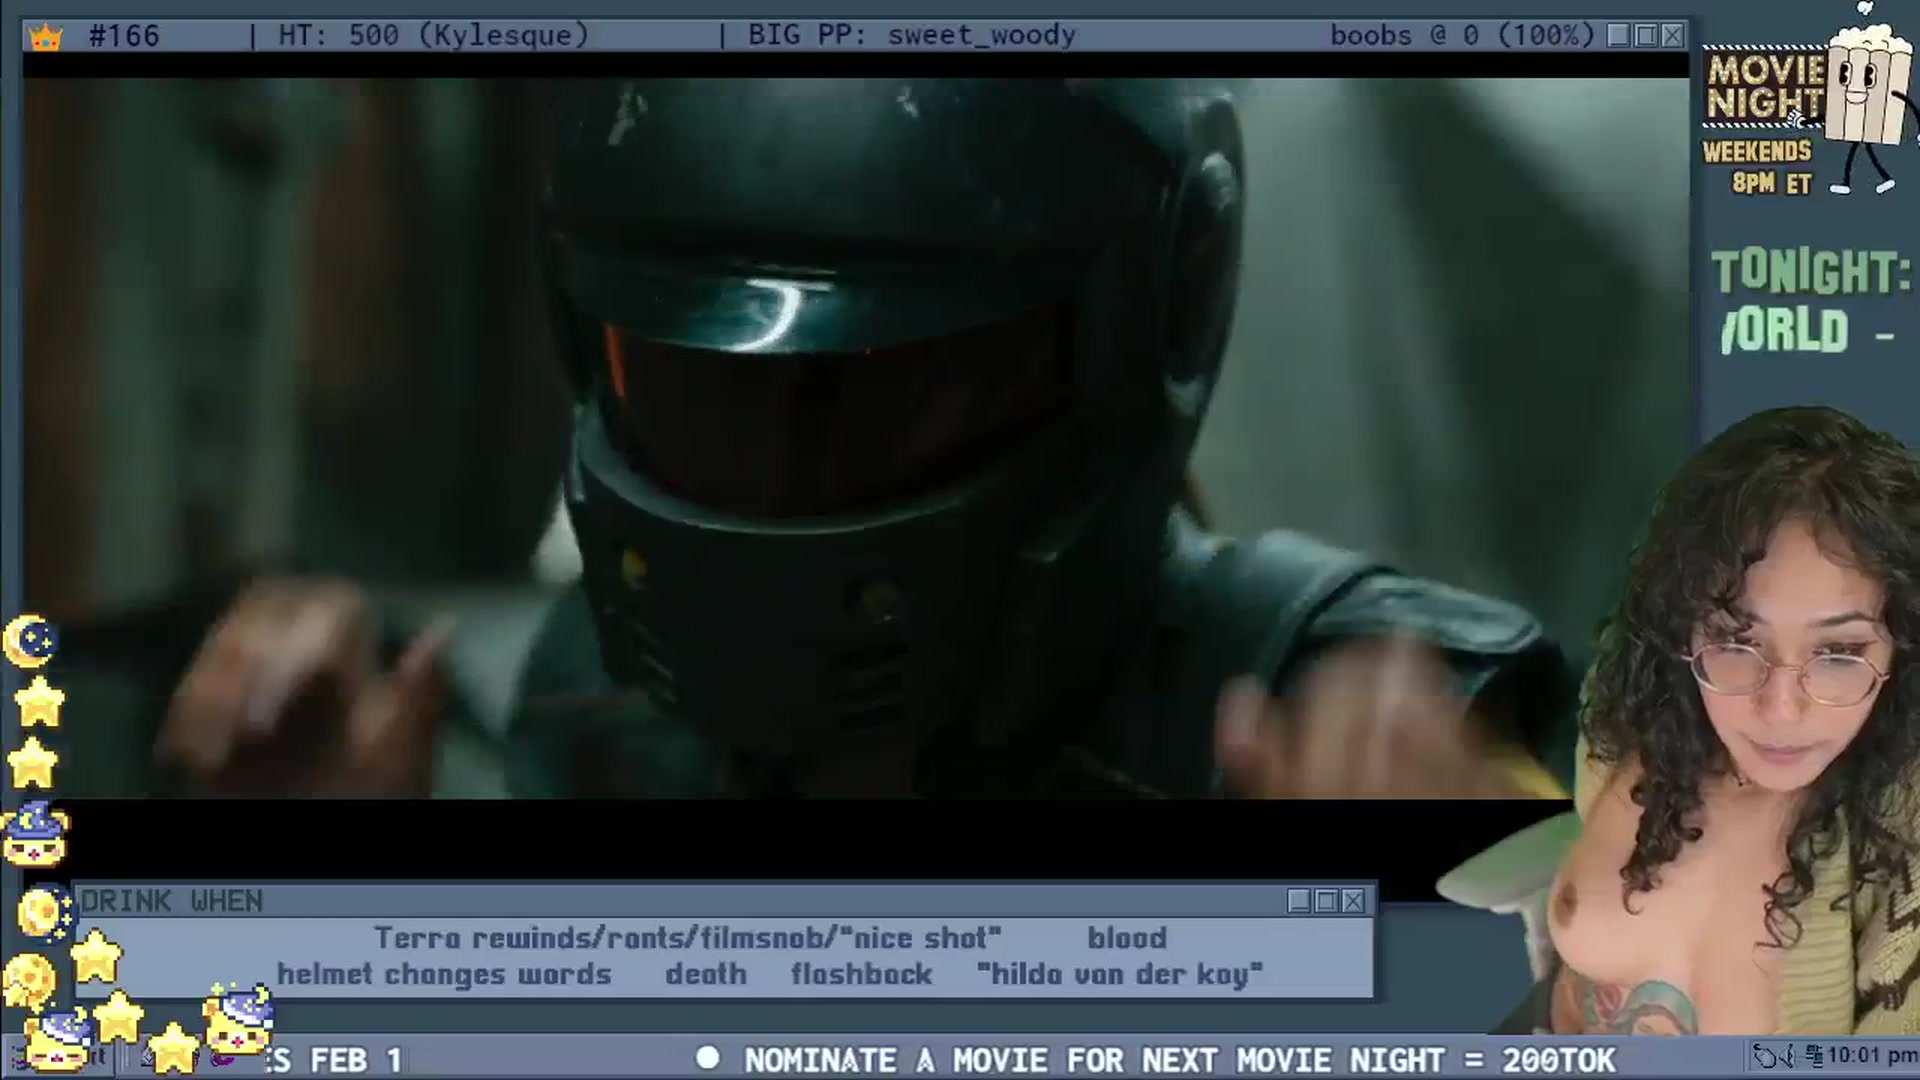The image size is (1920, 1080).
Task: Click "BIG PP: sweet_woody" text
Action: pyautogui.click(x=912, y=36)
